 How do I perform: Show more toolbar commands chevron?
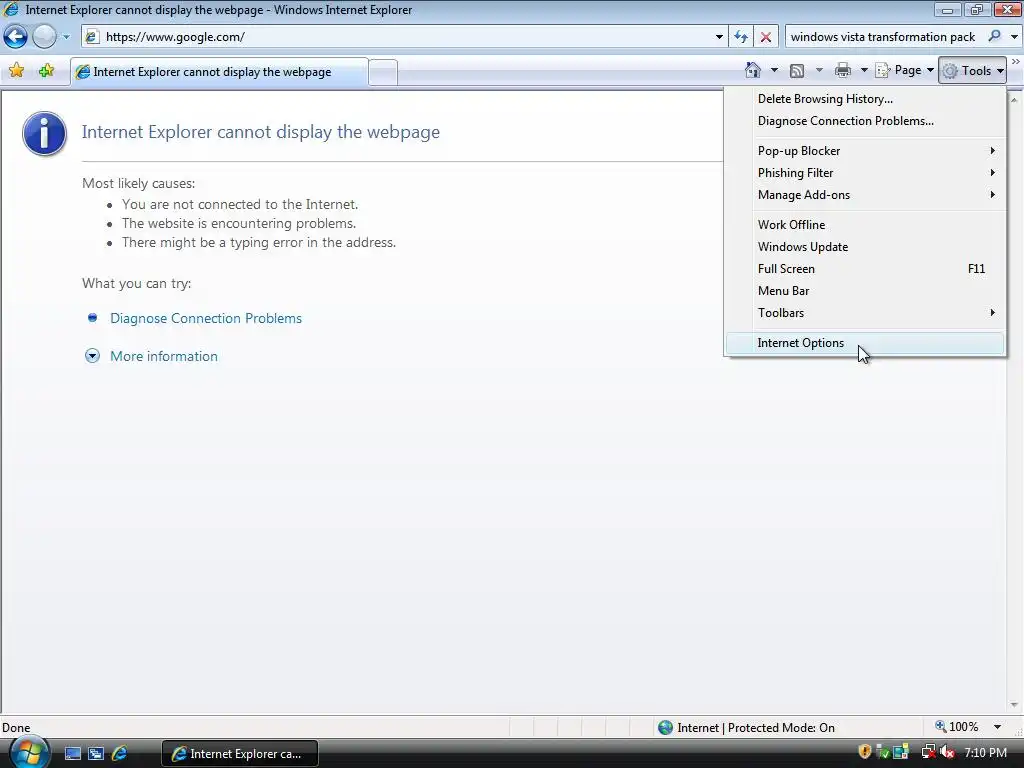point(1016,62)
